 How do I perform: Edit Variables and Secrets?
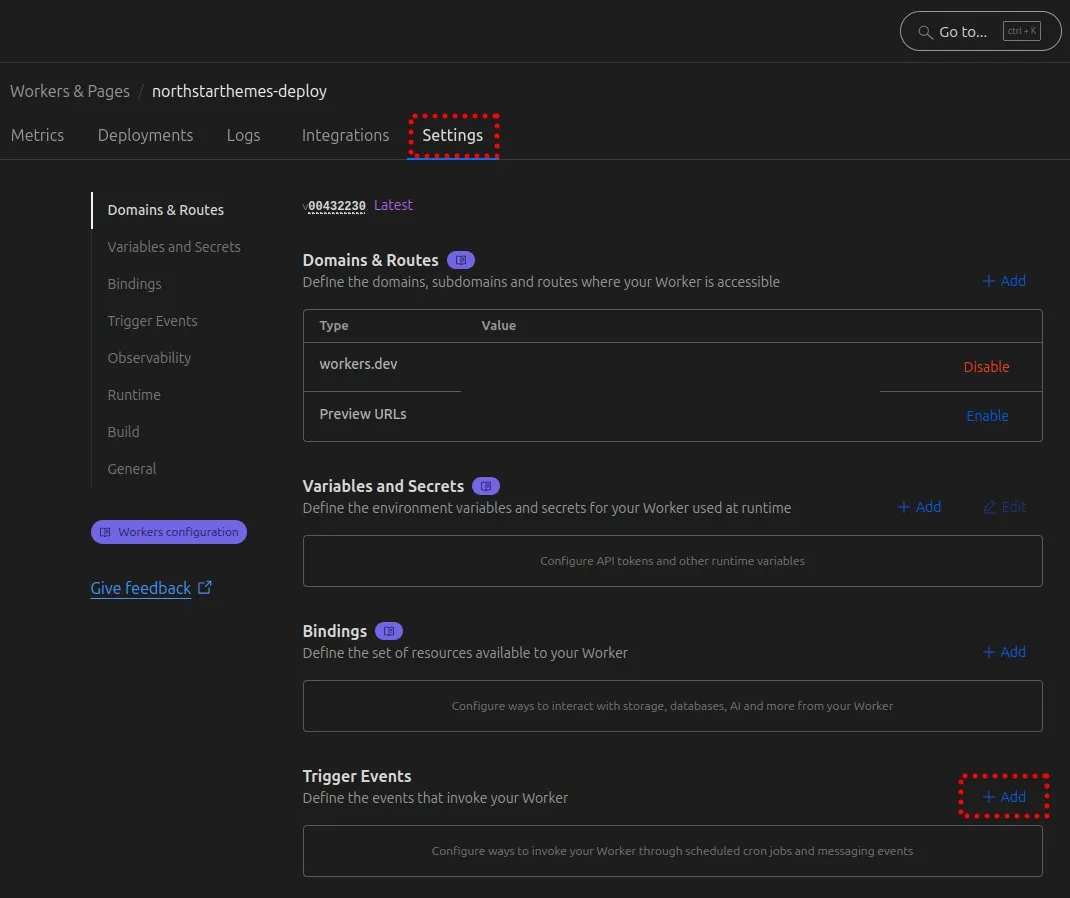pyautogui.click(x=1004, y=507)
